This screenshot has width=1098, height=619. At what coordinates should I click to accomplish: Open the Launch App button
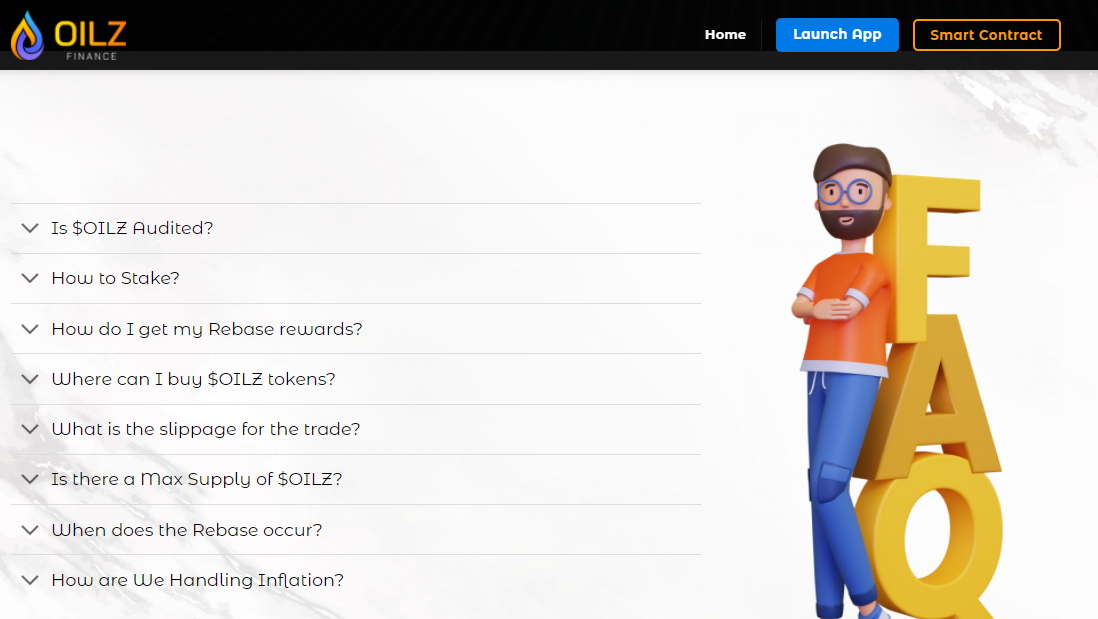[837, 35]
